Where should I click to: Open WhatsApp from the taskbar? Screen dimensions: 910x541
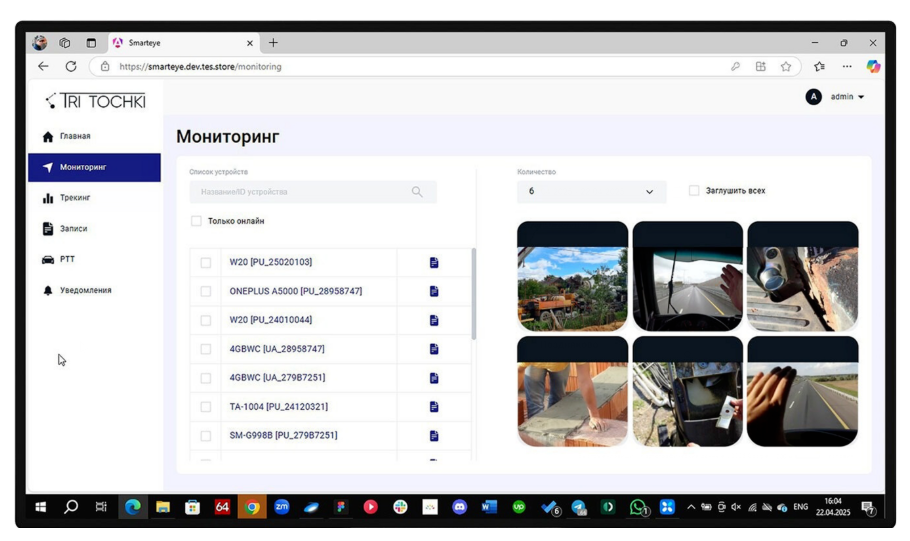pyautogui.click(x=638, y=507)
